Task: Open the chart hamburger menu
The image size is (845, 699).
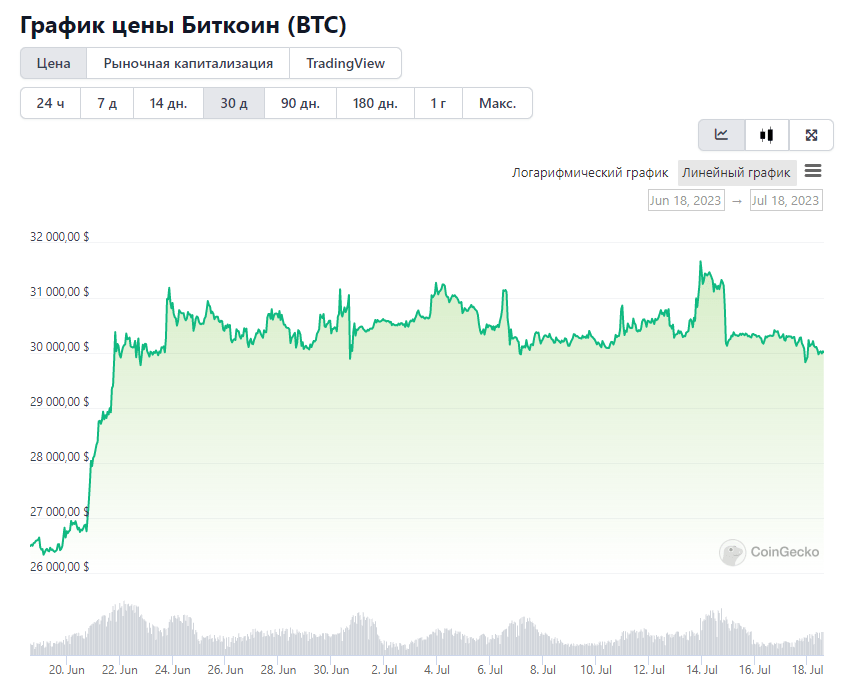Action: (x=813, y=171)
